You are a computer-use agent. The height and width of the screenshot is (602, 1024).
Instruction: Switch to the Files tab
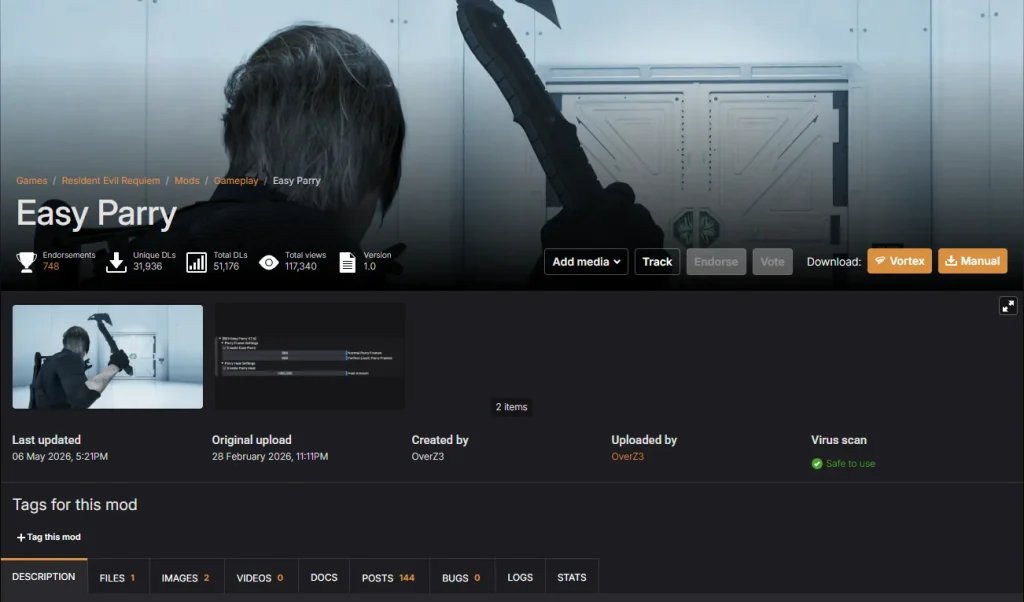coord(118,578)
